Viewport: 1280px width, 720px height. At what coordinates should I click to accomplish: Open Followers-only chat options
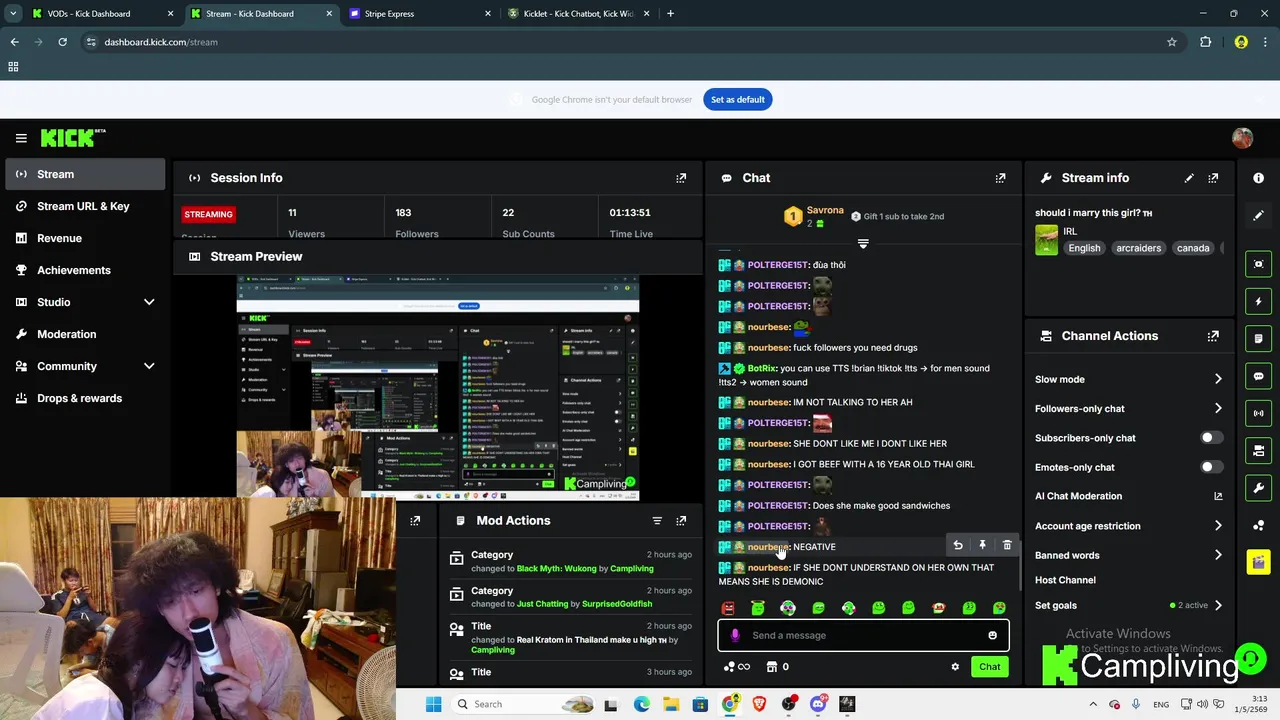point(1128,408)
